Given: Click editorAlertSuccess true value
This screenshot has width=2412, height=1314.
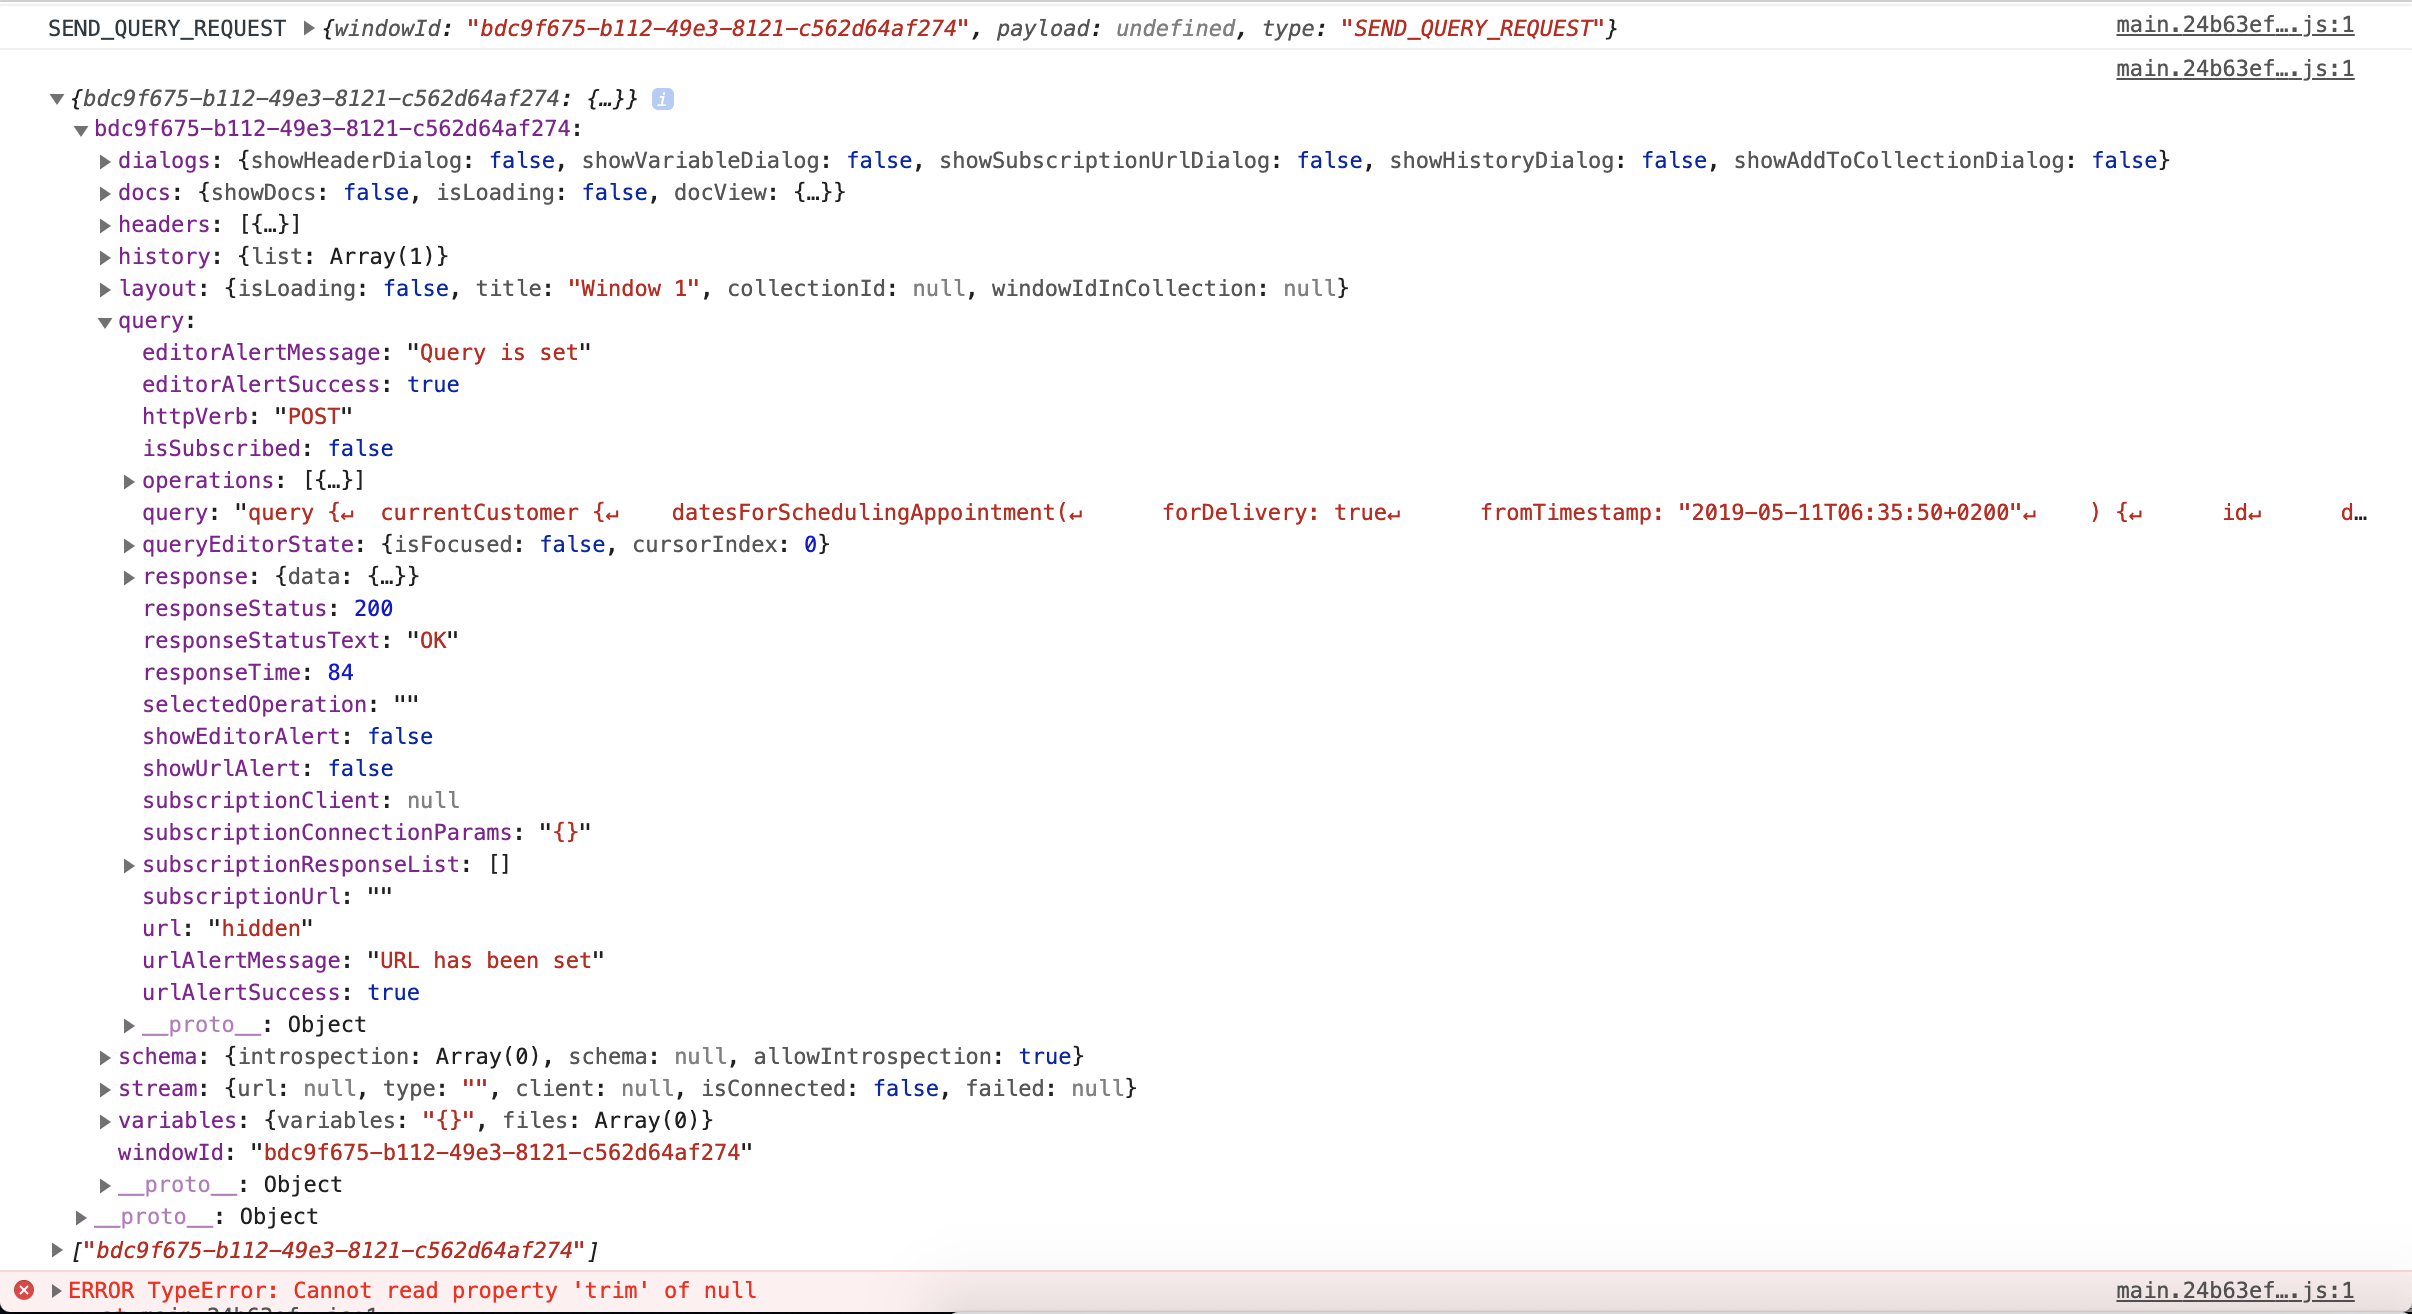Looking at the screenshot, I should (433, 384).
